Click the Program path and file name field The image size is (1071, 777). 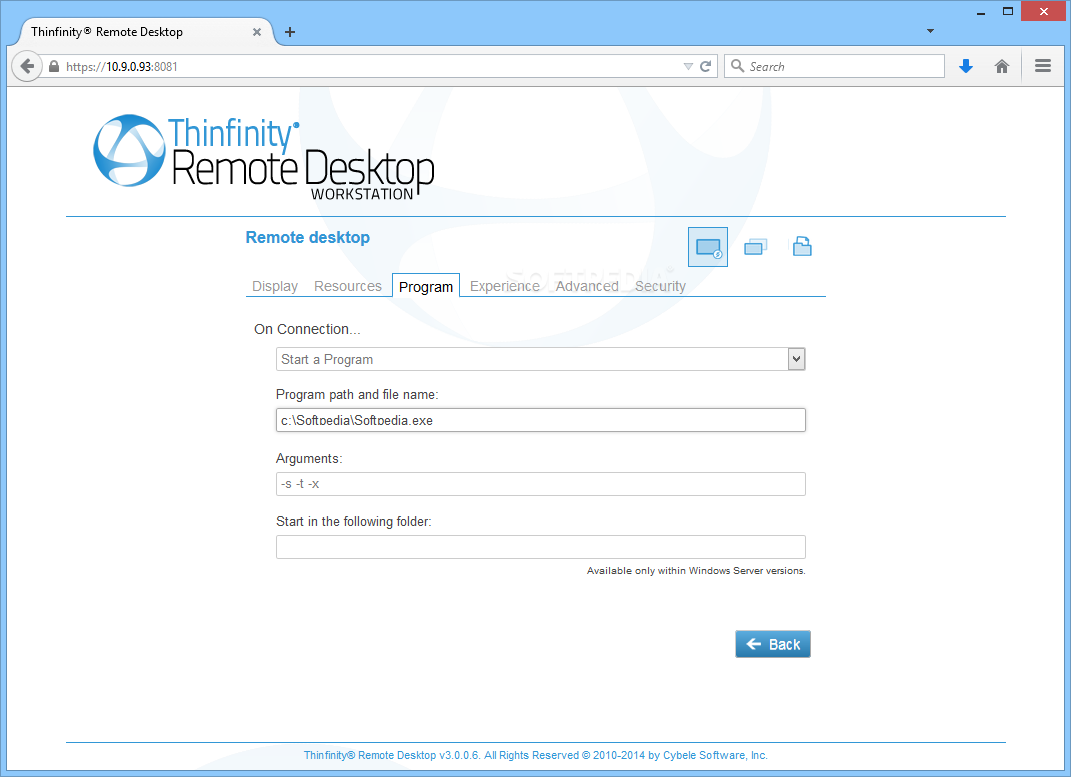pos(540,420)
